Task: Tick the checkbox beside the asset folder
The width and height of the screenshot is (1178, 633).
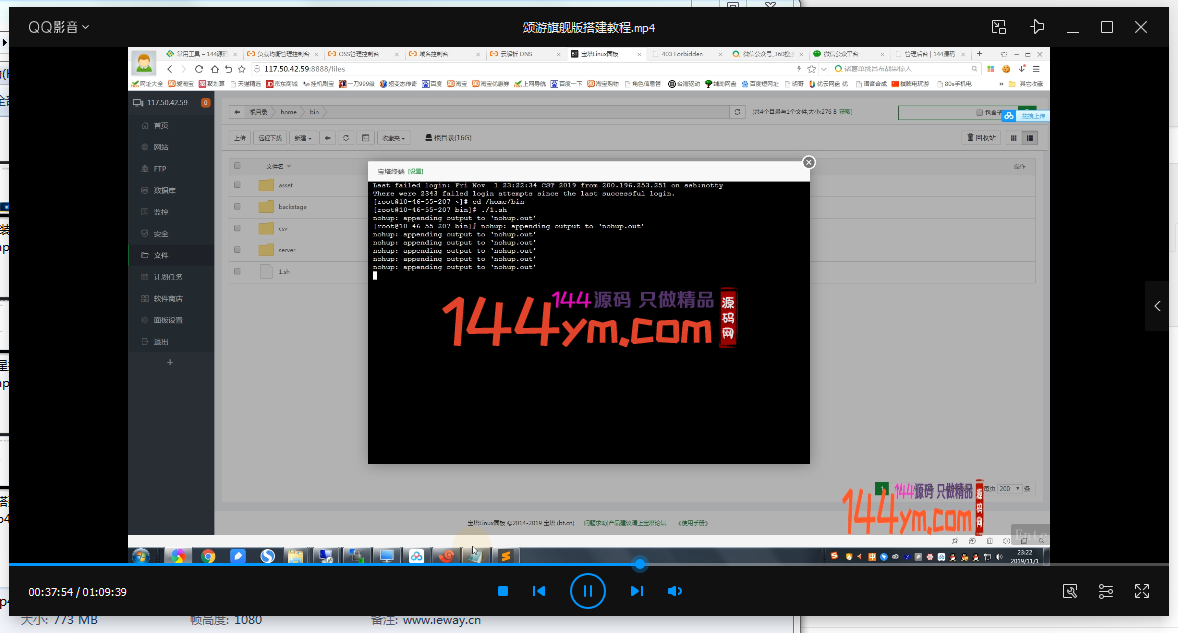Action: click(237, 185)
